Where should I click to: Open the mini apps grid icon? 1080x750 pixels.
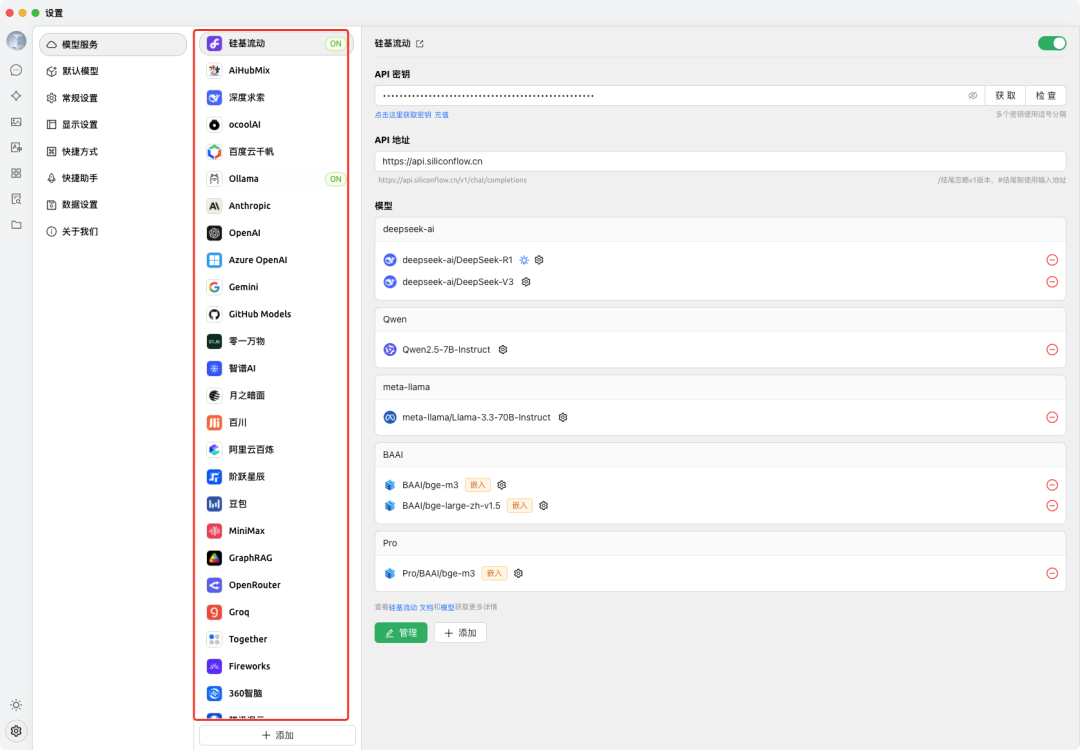(16, 174)
